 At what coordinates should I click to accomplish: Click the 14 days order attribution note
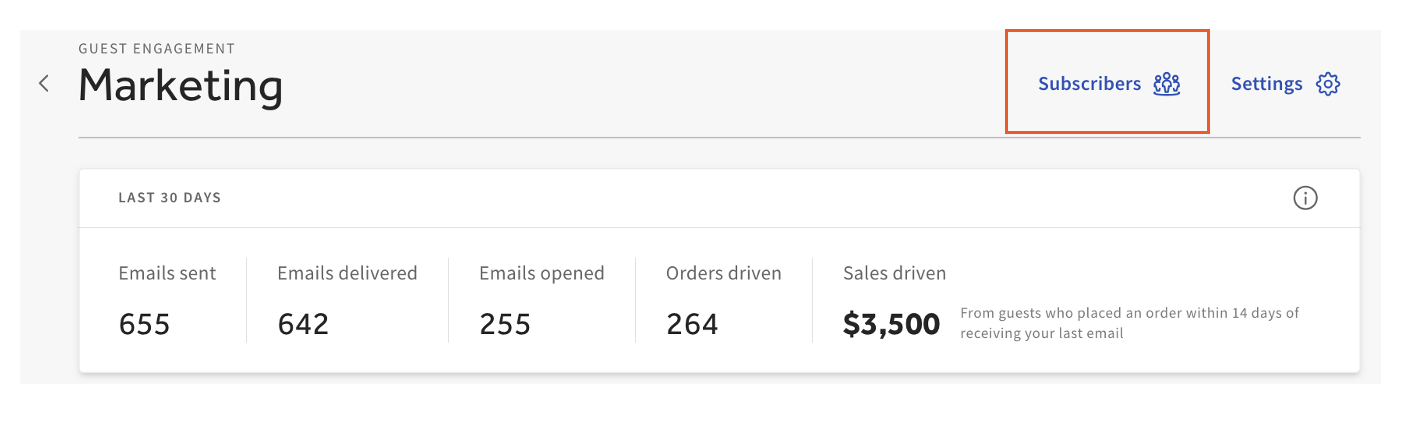coord(1129,323)
